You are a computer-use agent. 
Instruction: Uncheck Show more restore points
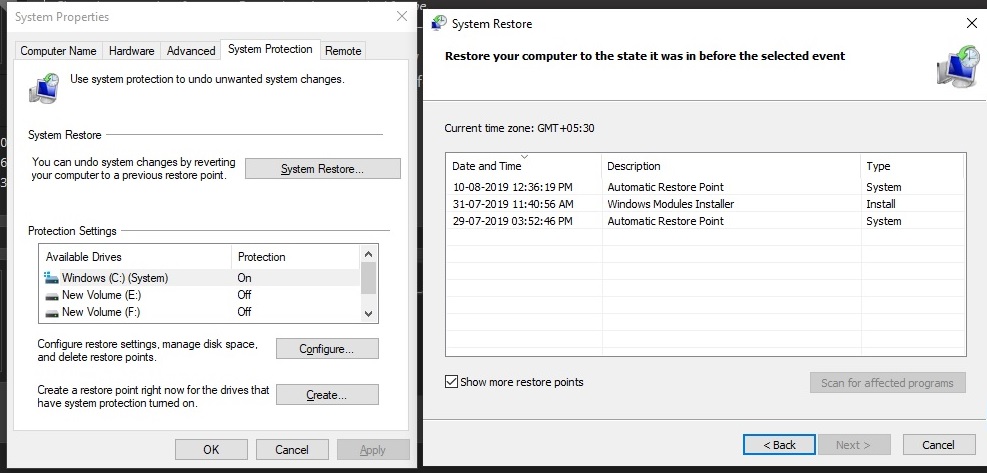451,382
